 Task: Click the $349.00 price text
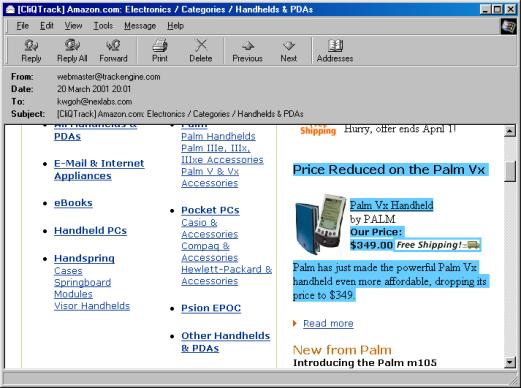coord(371,245)
